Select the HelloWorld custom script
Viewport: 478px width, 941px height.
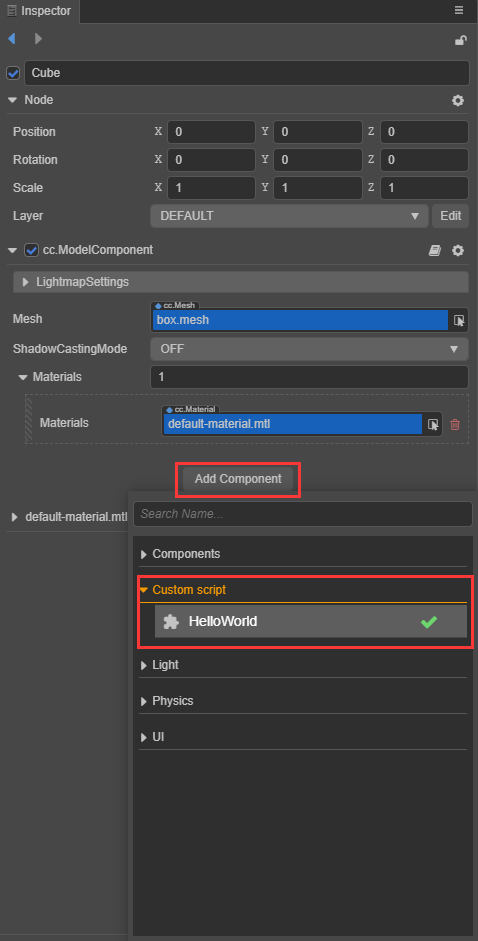tap(311, 621)
